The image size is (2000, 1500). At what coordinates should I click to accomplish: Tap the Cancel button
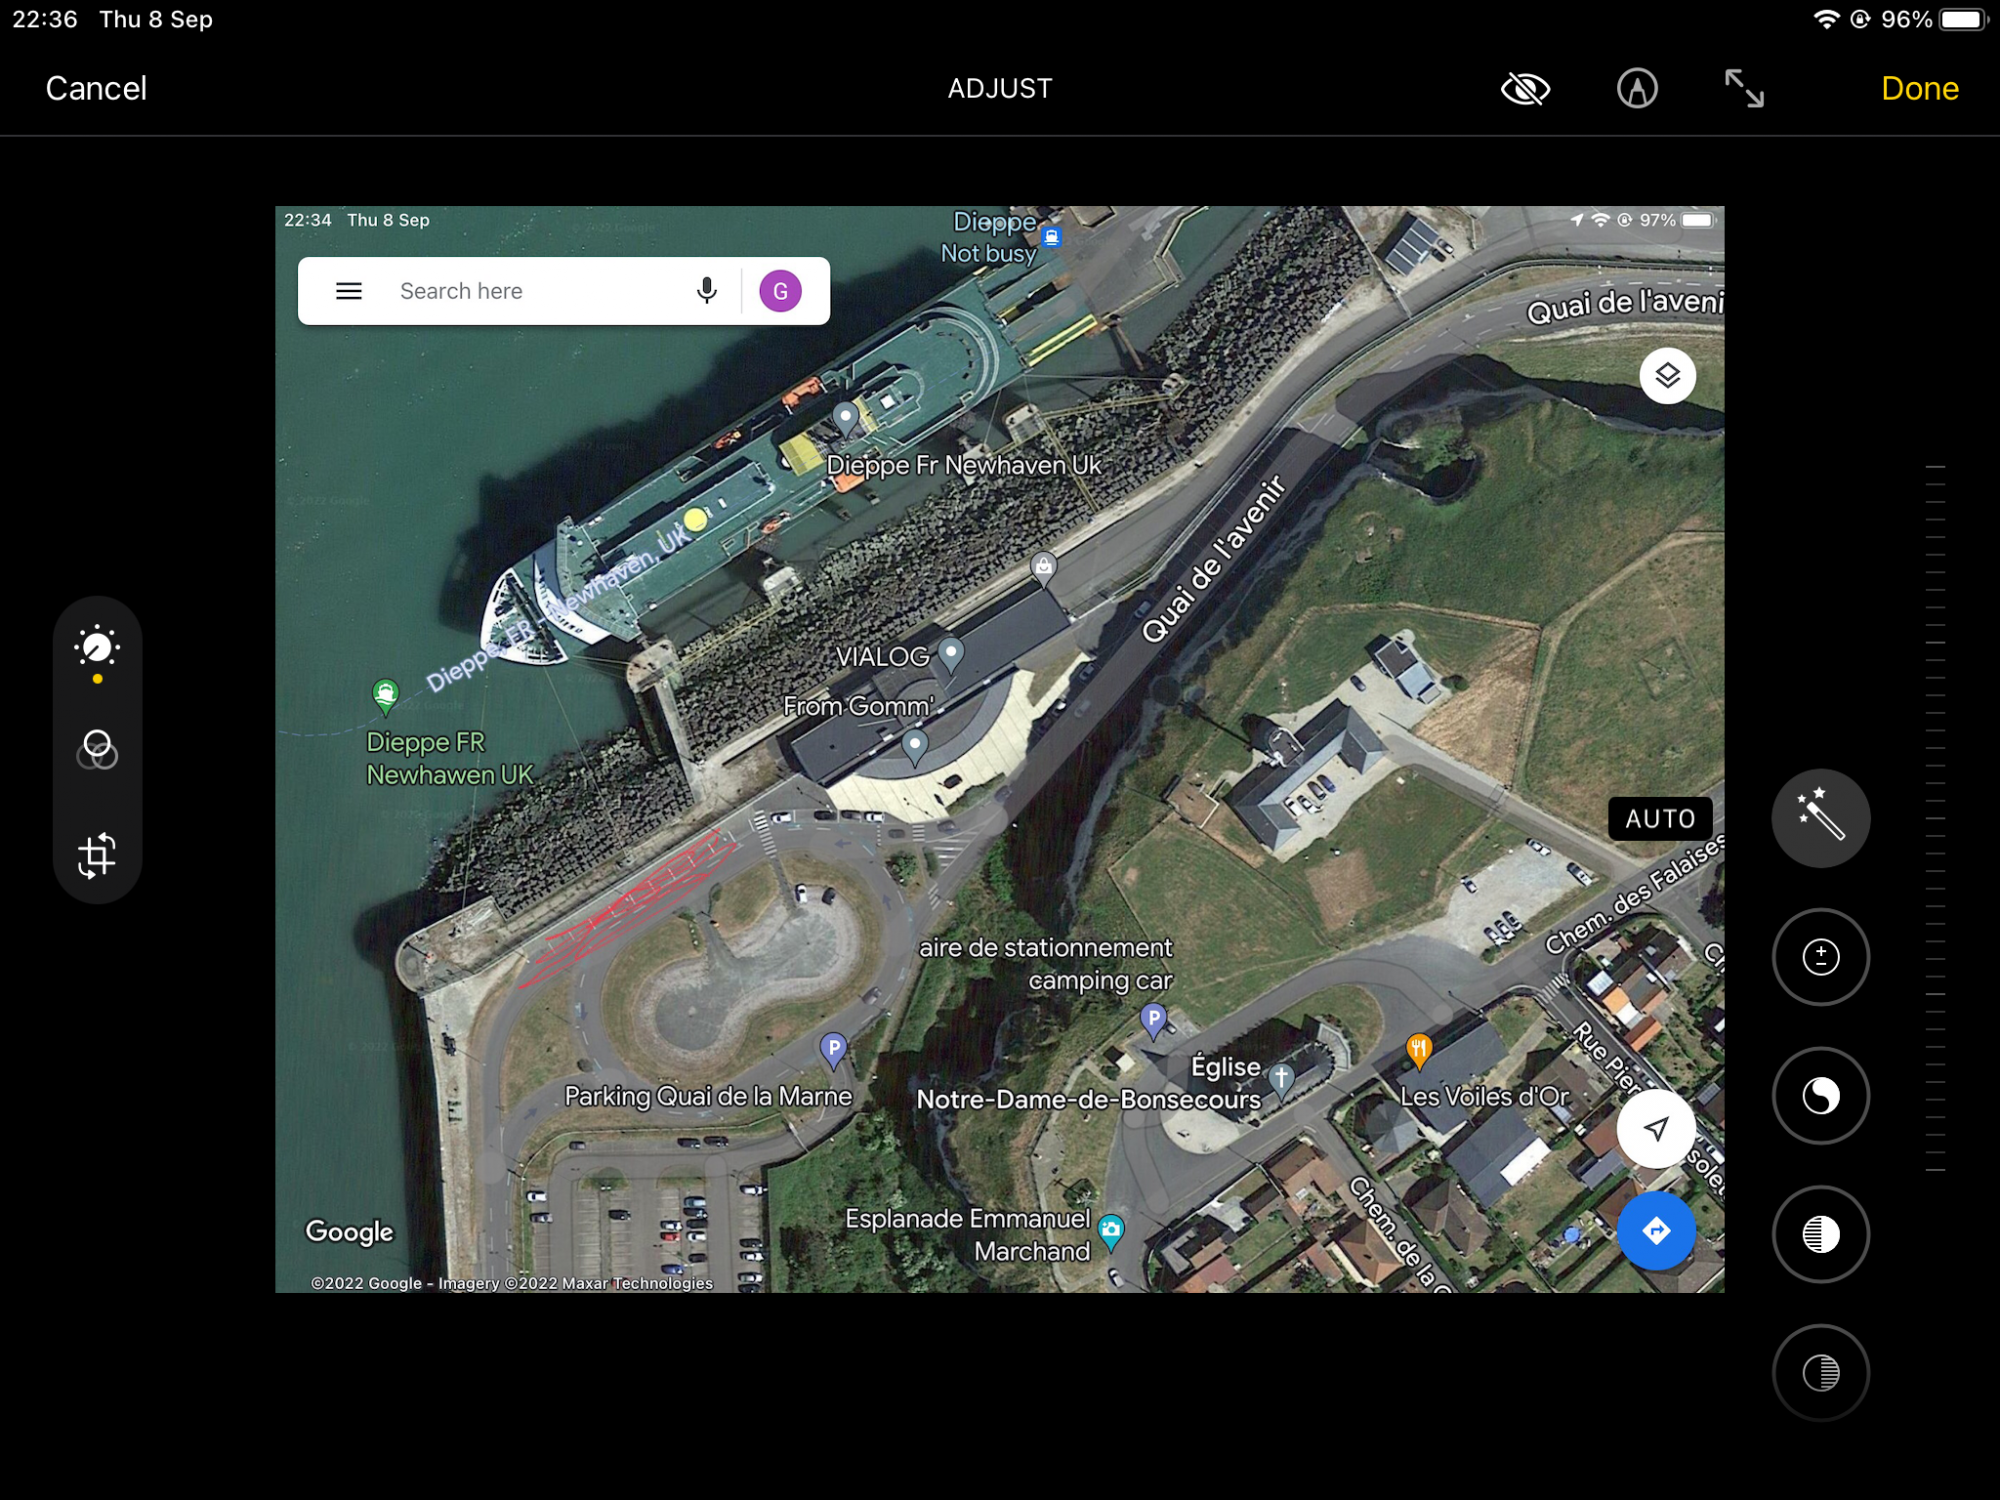pyautogui.click(x=96, y=88)
